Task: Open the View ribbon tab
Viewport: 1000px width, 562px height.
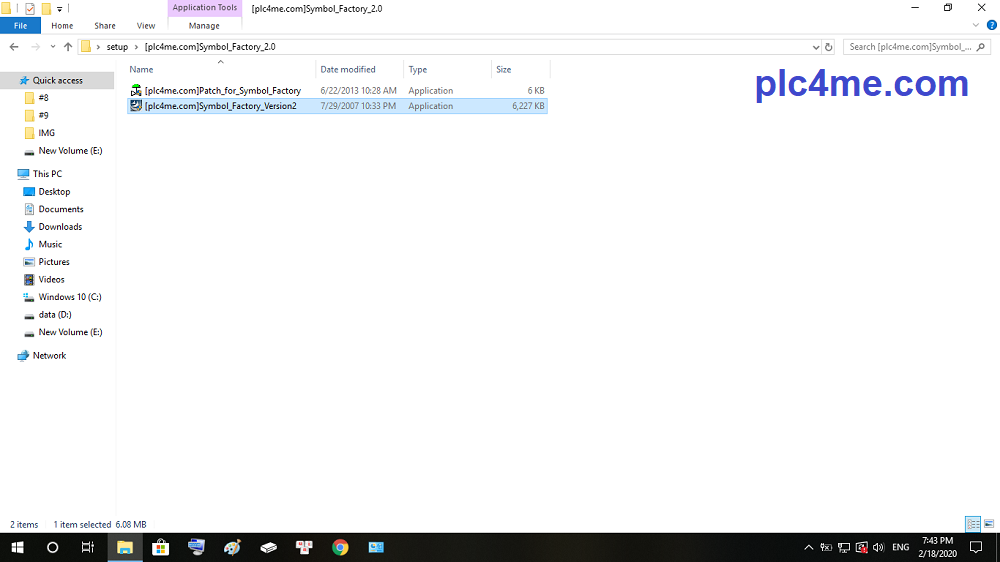Action: 146,26
